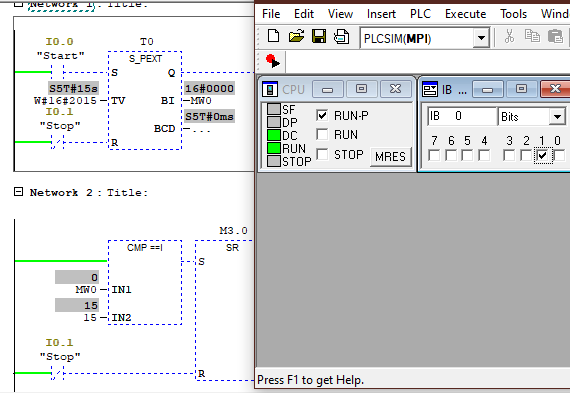Viewport: 570px width, 393px height.
Task: Minimize the IB sub-window
Action: pyautogui.click(x=487, y=89)
